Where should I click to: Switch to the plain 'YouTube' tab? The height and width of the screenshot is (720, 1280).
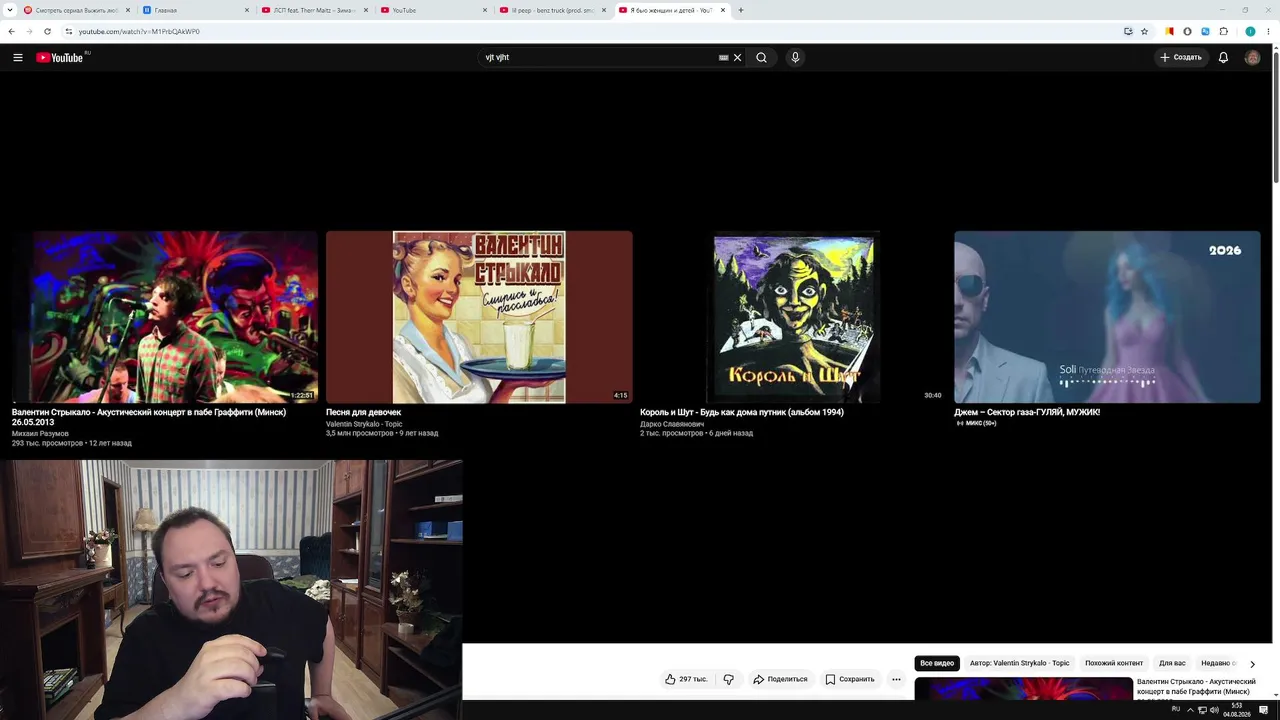(x=433, y=10)
